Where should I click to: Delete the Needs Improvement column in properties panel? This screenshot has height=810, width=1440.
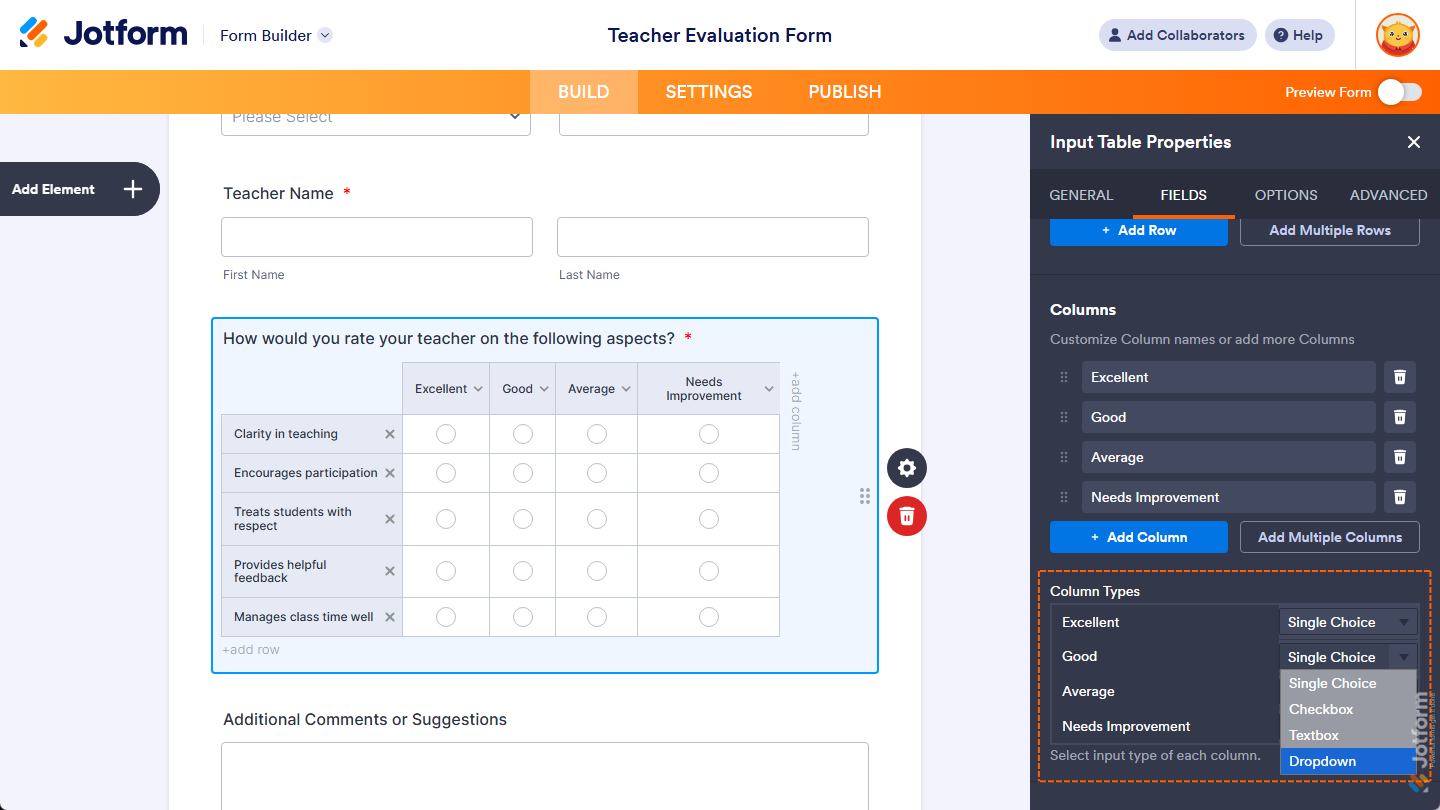(1400, 497)
